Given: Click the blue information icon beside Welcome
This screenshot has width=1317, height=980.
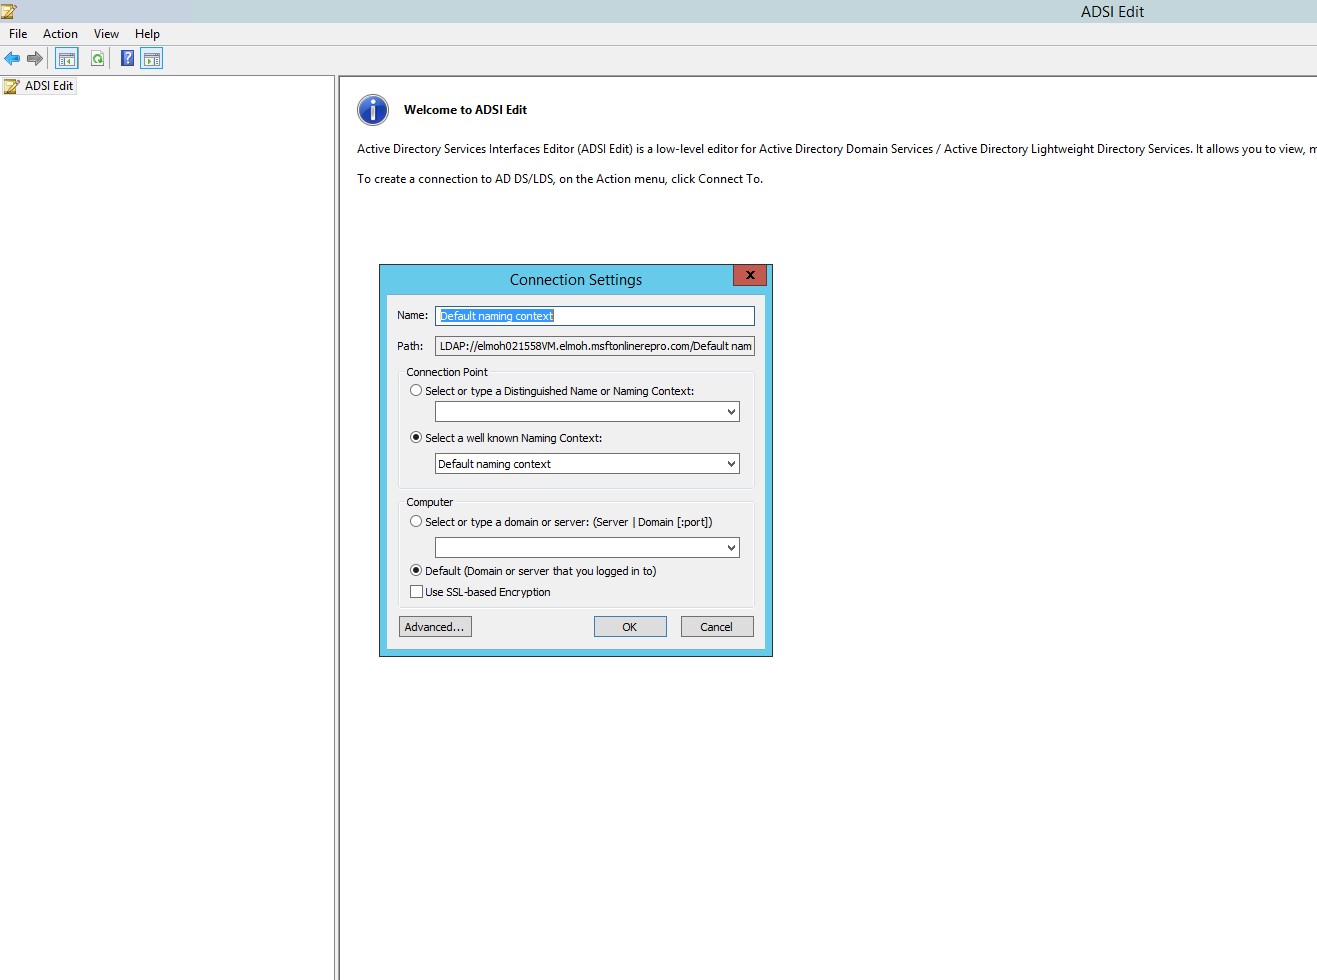Looking at the screenshot, I should pyautogui.click(x=373, y=110).
